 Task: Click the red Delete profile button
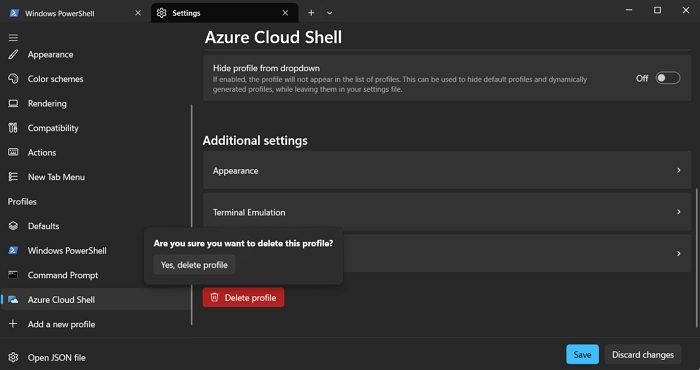pos(243,297)
